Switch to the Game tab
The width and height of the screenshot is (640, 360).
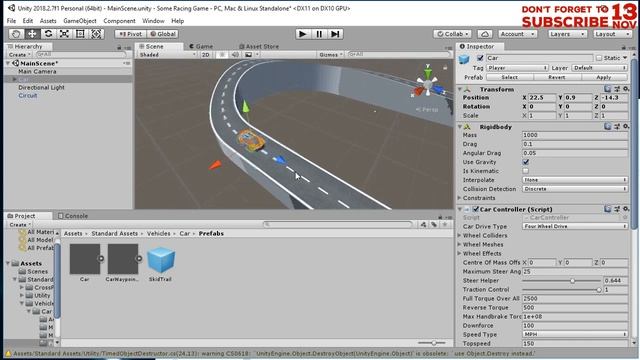(x=201, y=47)
